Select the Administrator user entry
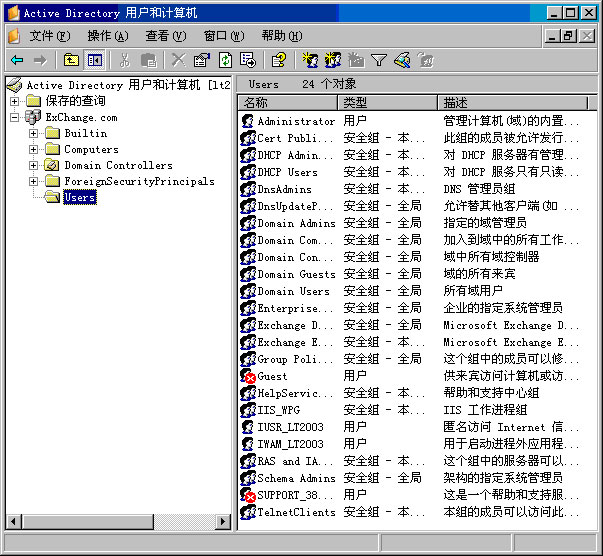 click(296, 121)
